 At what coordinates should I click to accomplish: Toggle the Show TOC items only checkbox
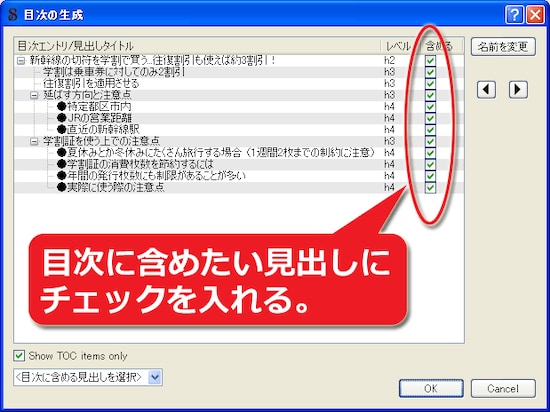coord(19,356)
